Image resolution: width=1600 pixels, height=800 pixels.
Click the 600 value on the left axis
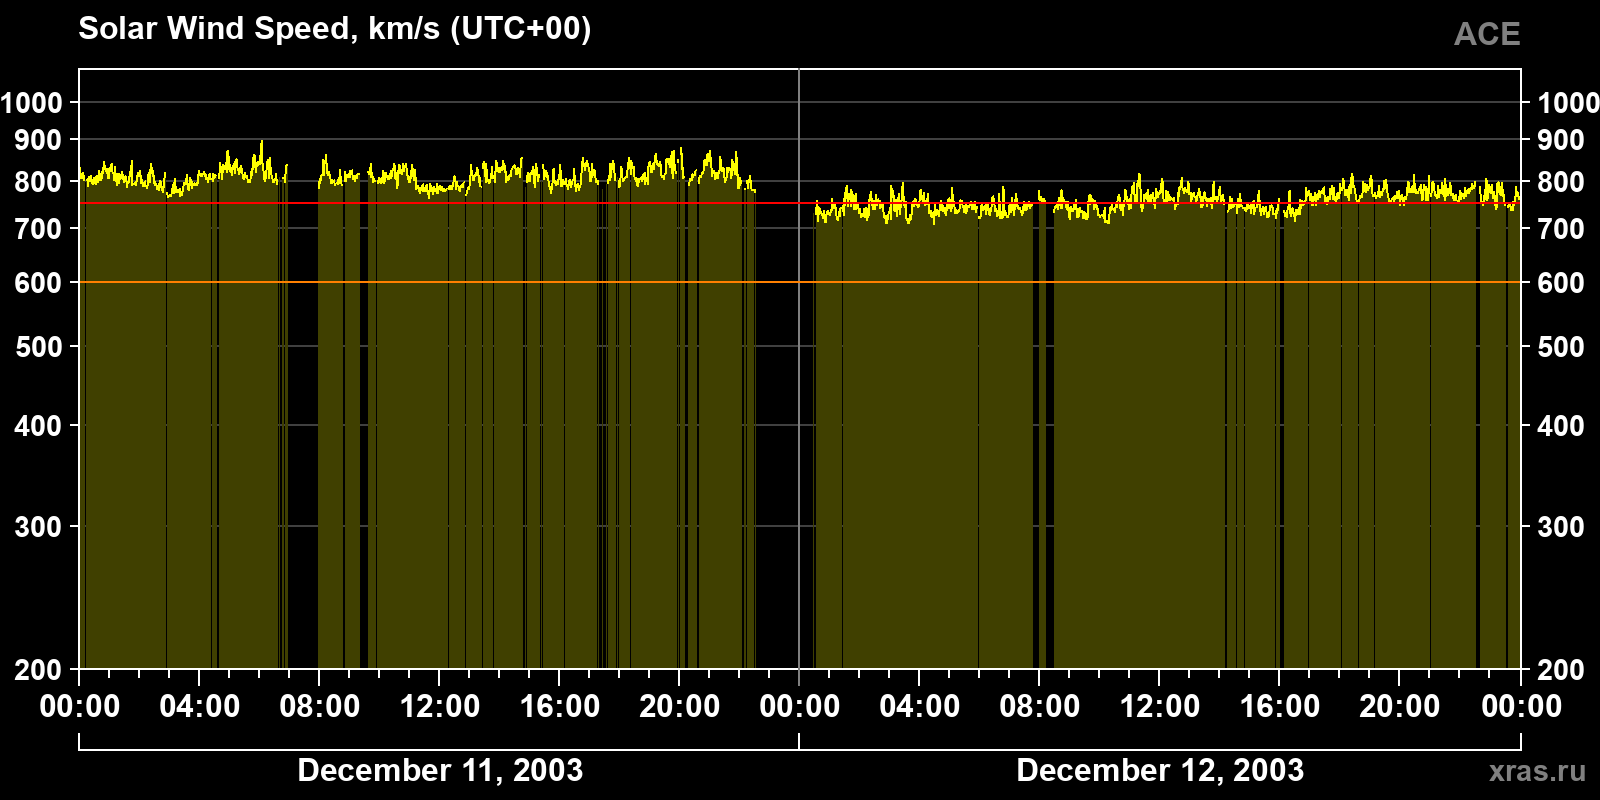pyautogui.click(x=38, y=283)
